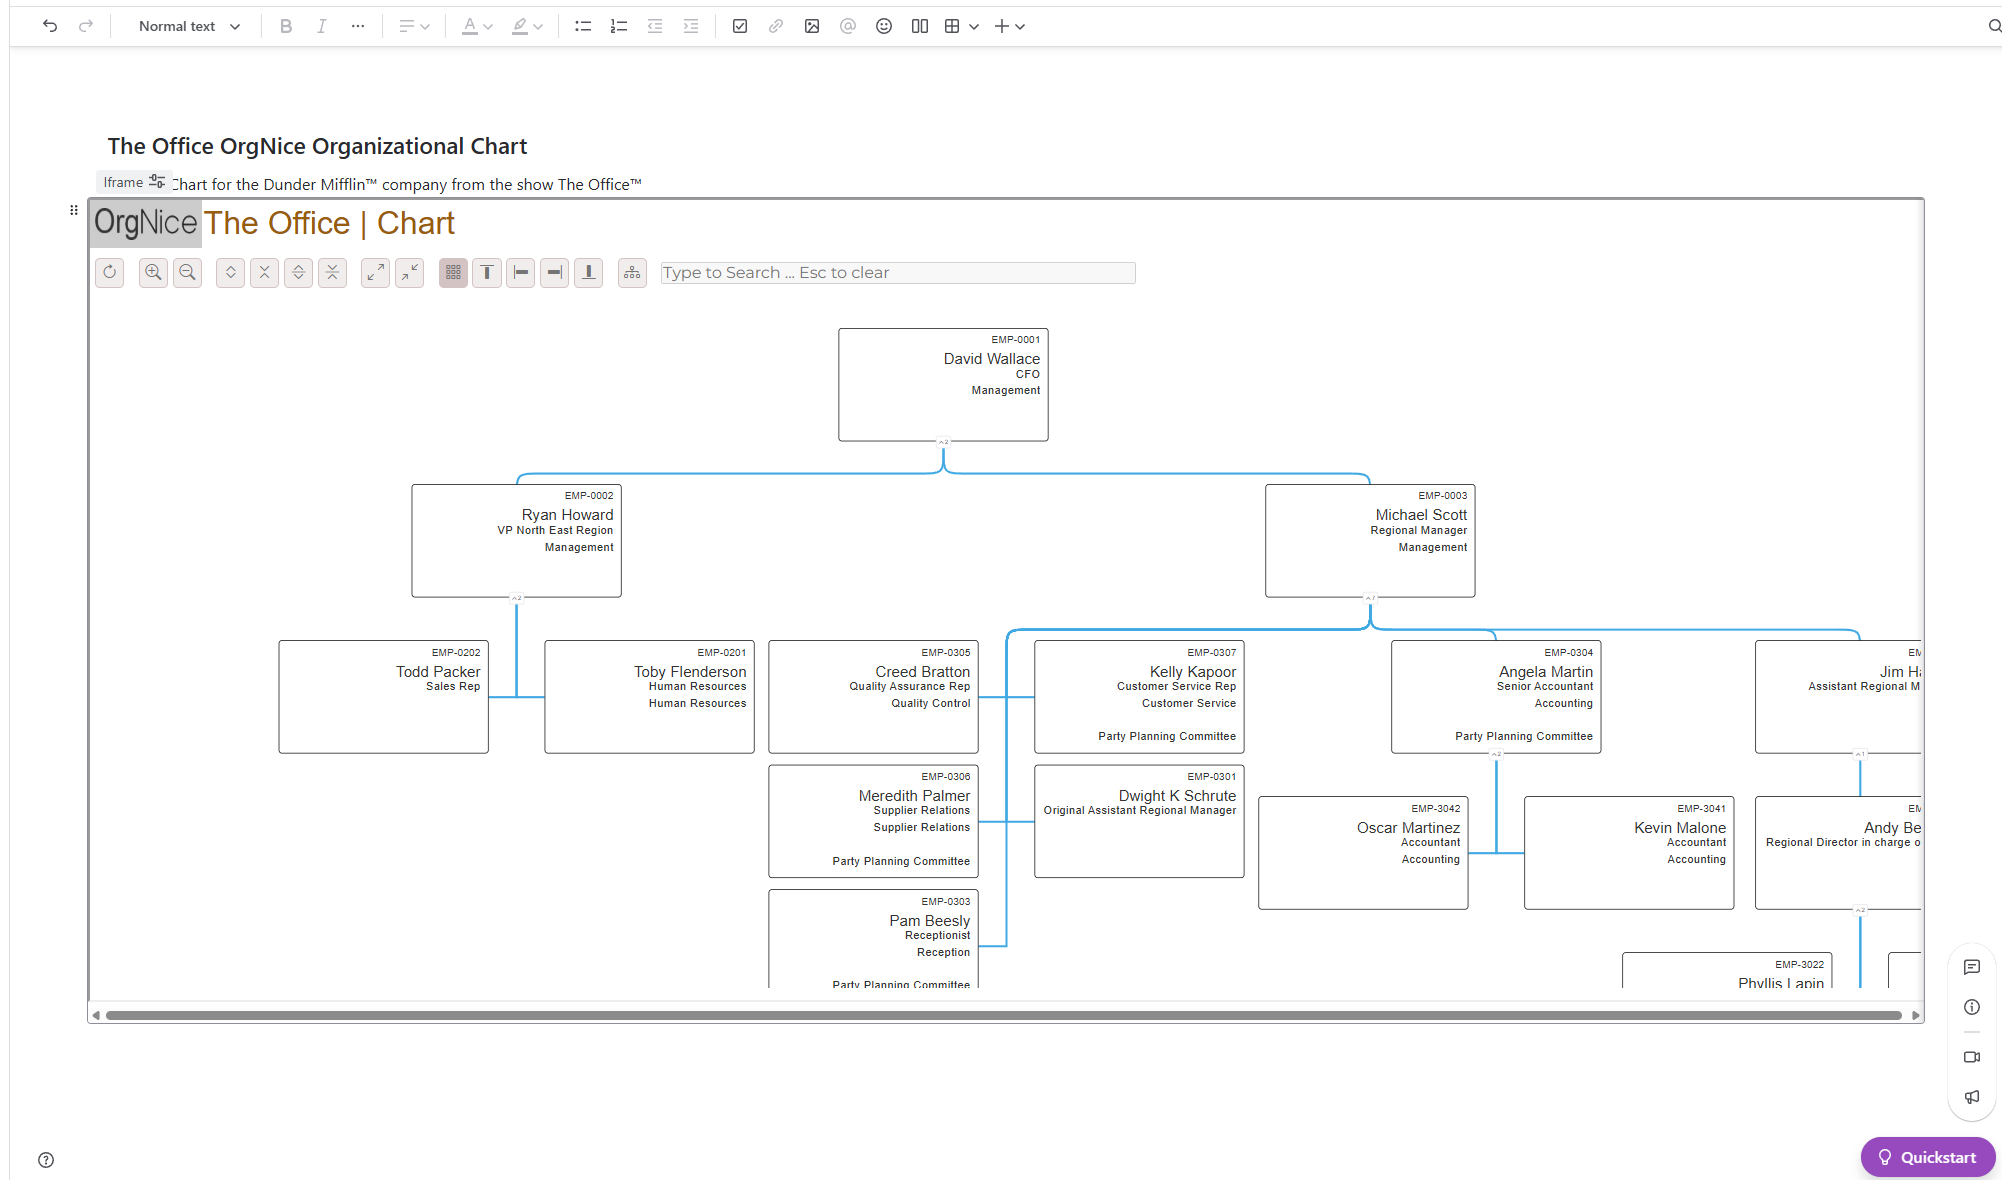
Task: Insert a bullet list
Action: pyautogui.click(x=583, y=26)
